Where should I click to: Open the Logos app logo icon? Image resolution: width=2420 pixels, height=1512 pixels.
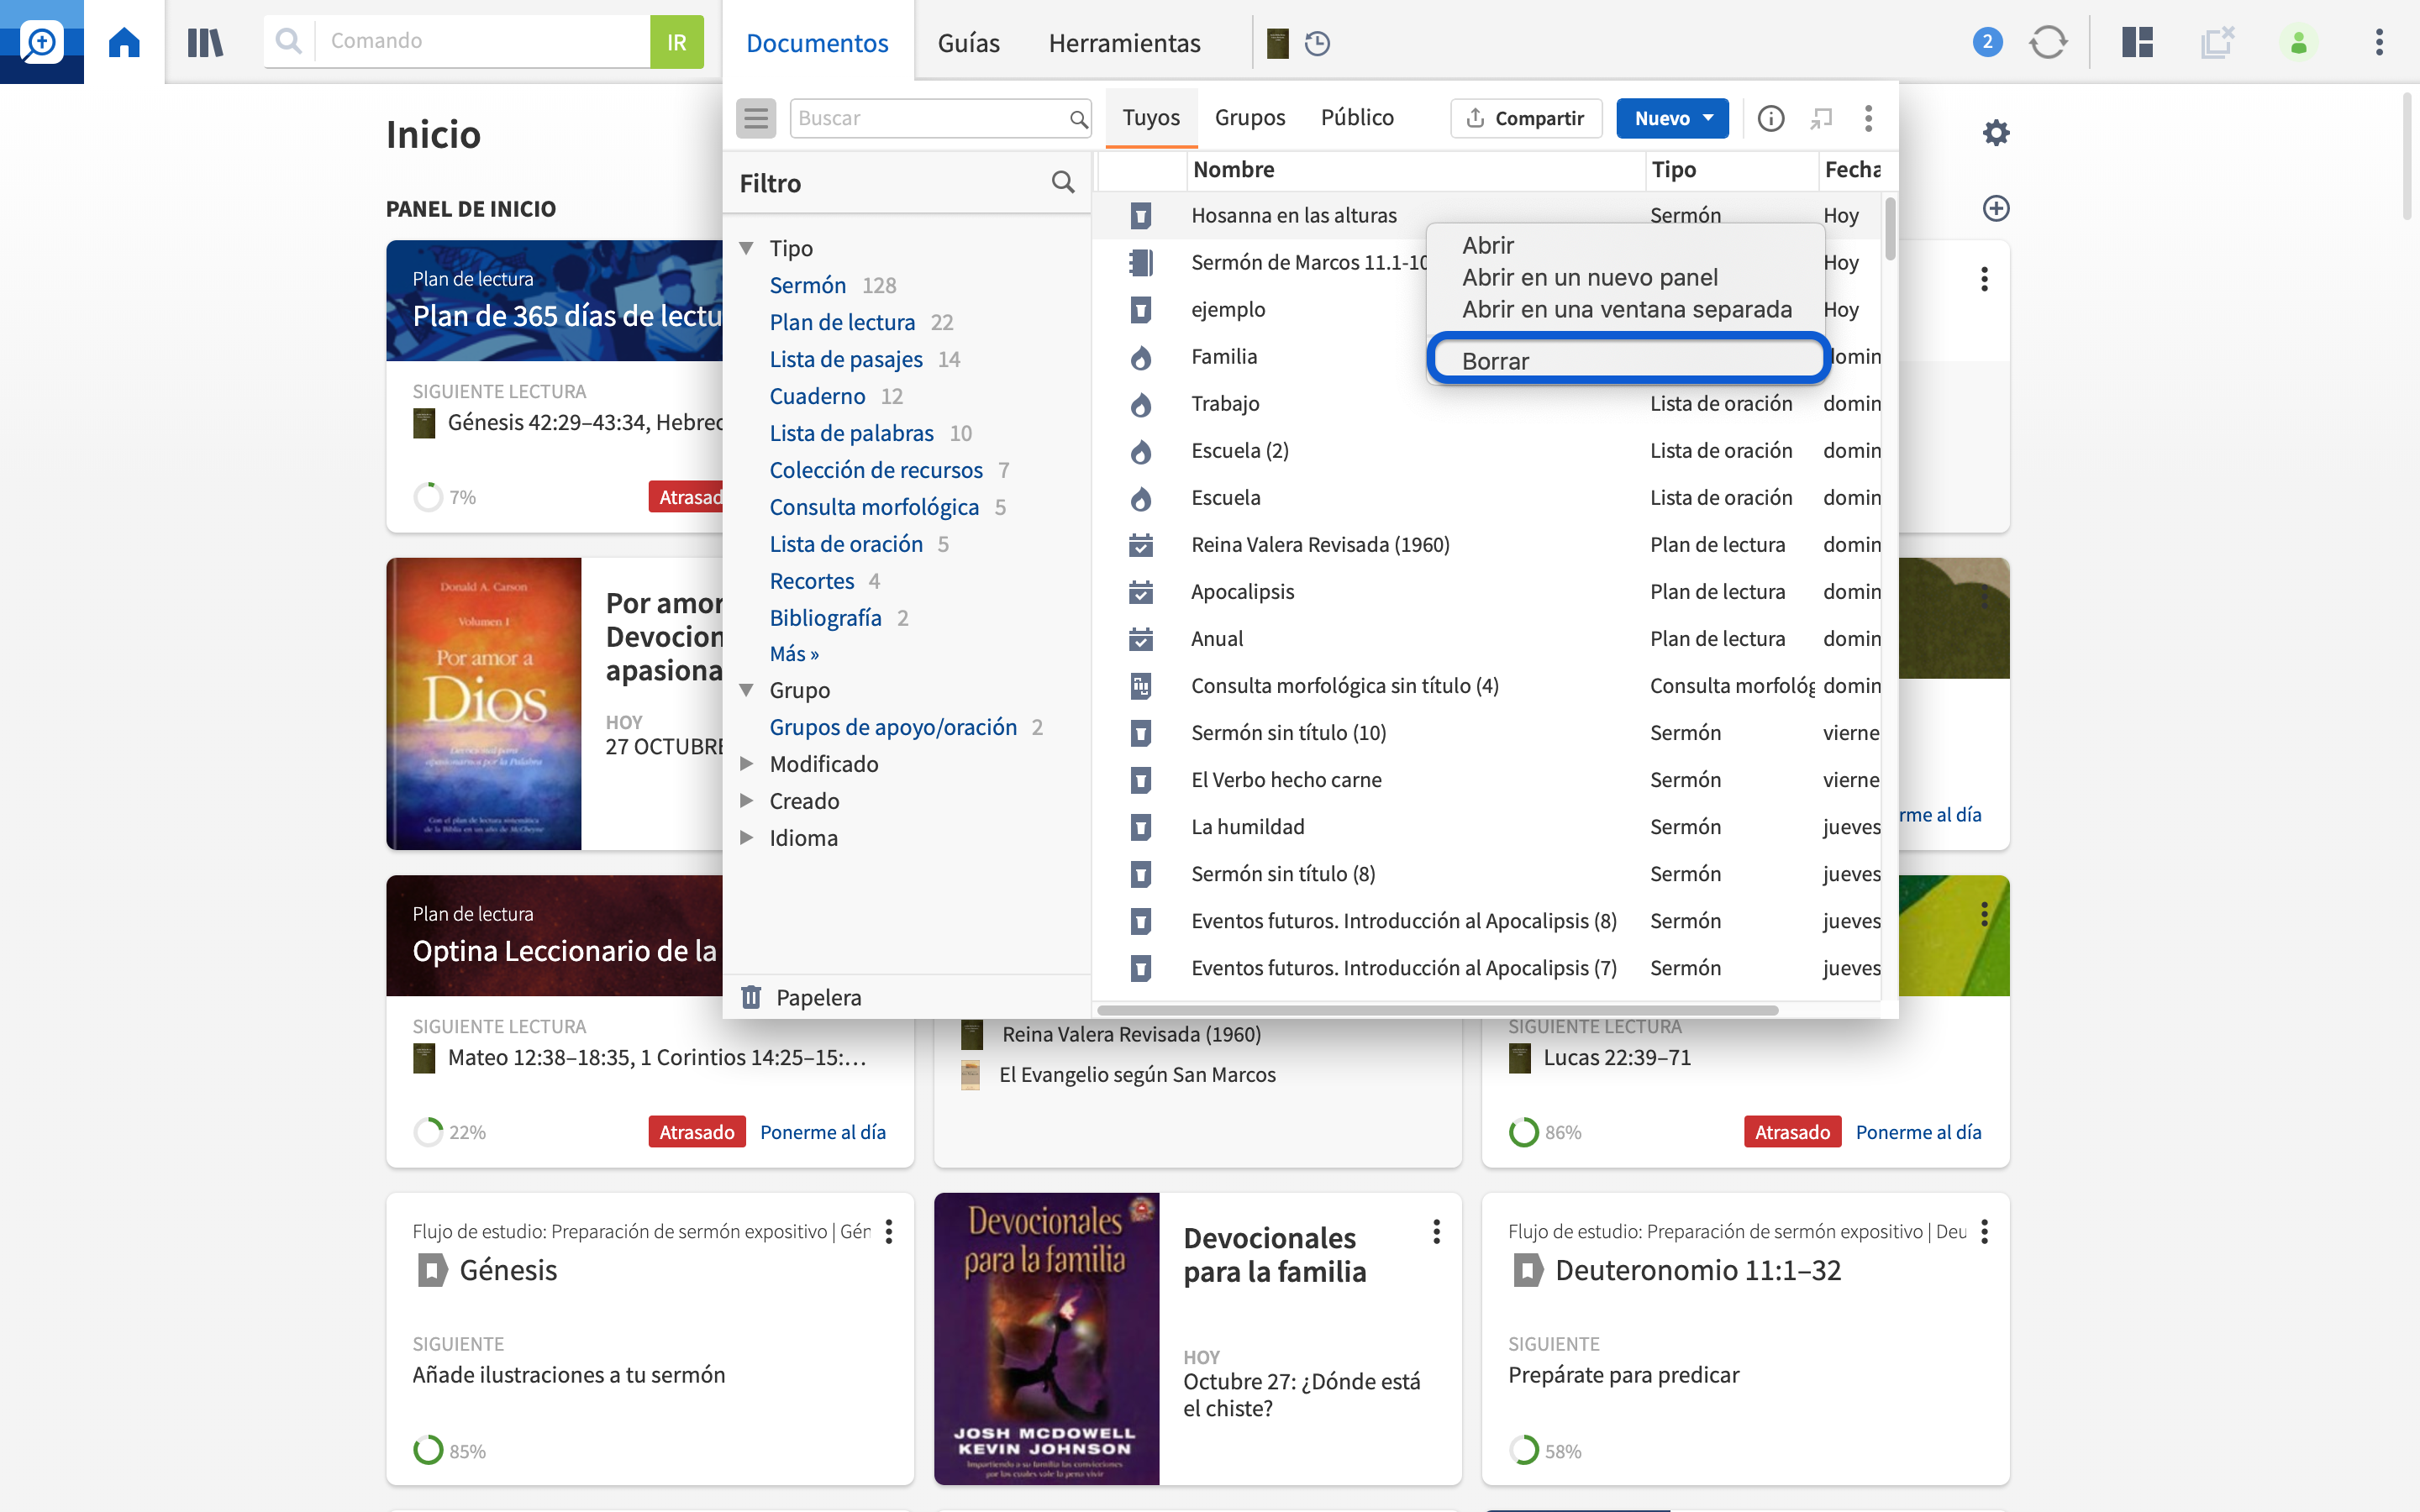[42, 42]
